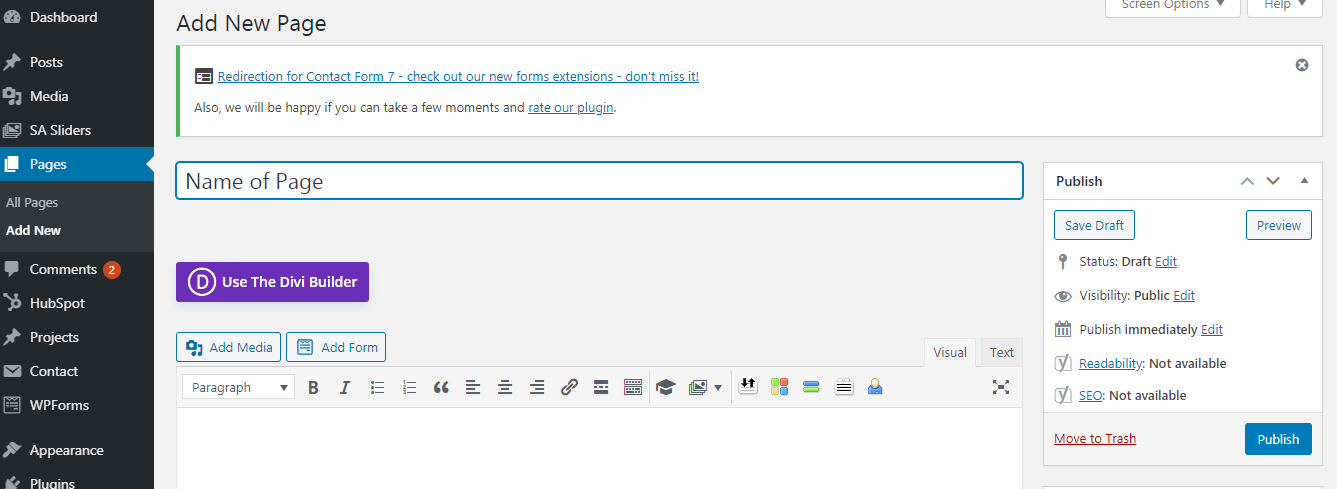1337x489 pixels.
Task: Click the Save Draft button
Action: [1094, 225]
